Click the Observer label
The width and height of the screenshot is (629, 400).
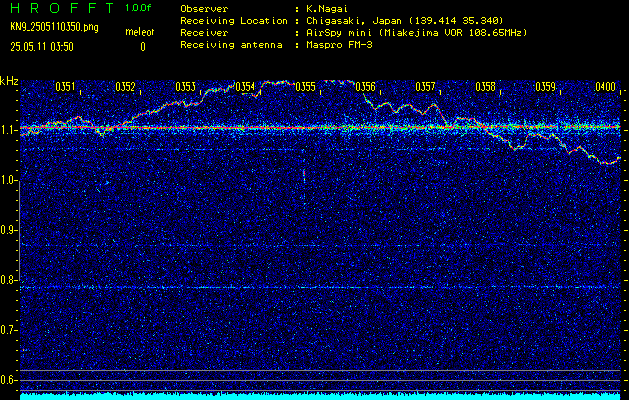tap(204, 8)
